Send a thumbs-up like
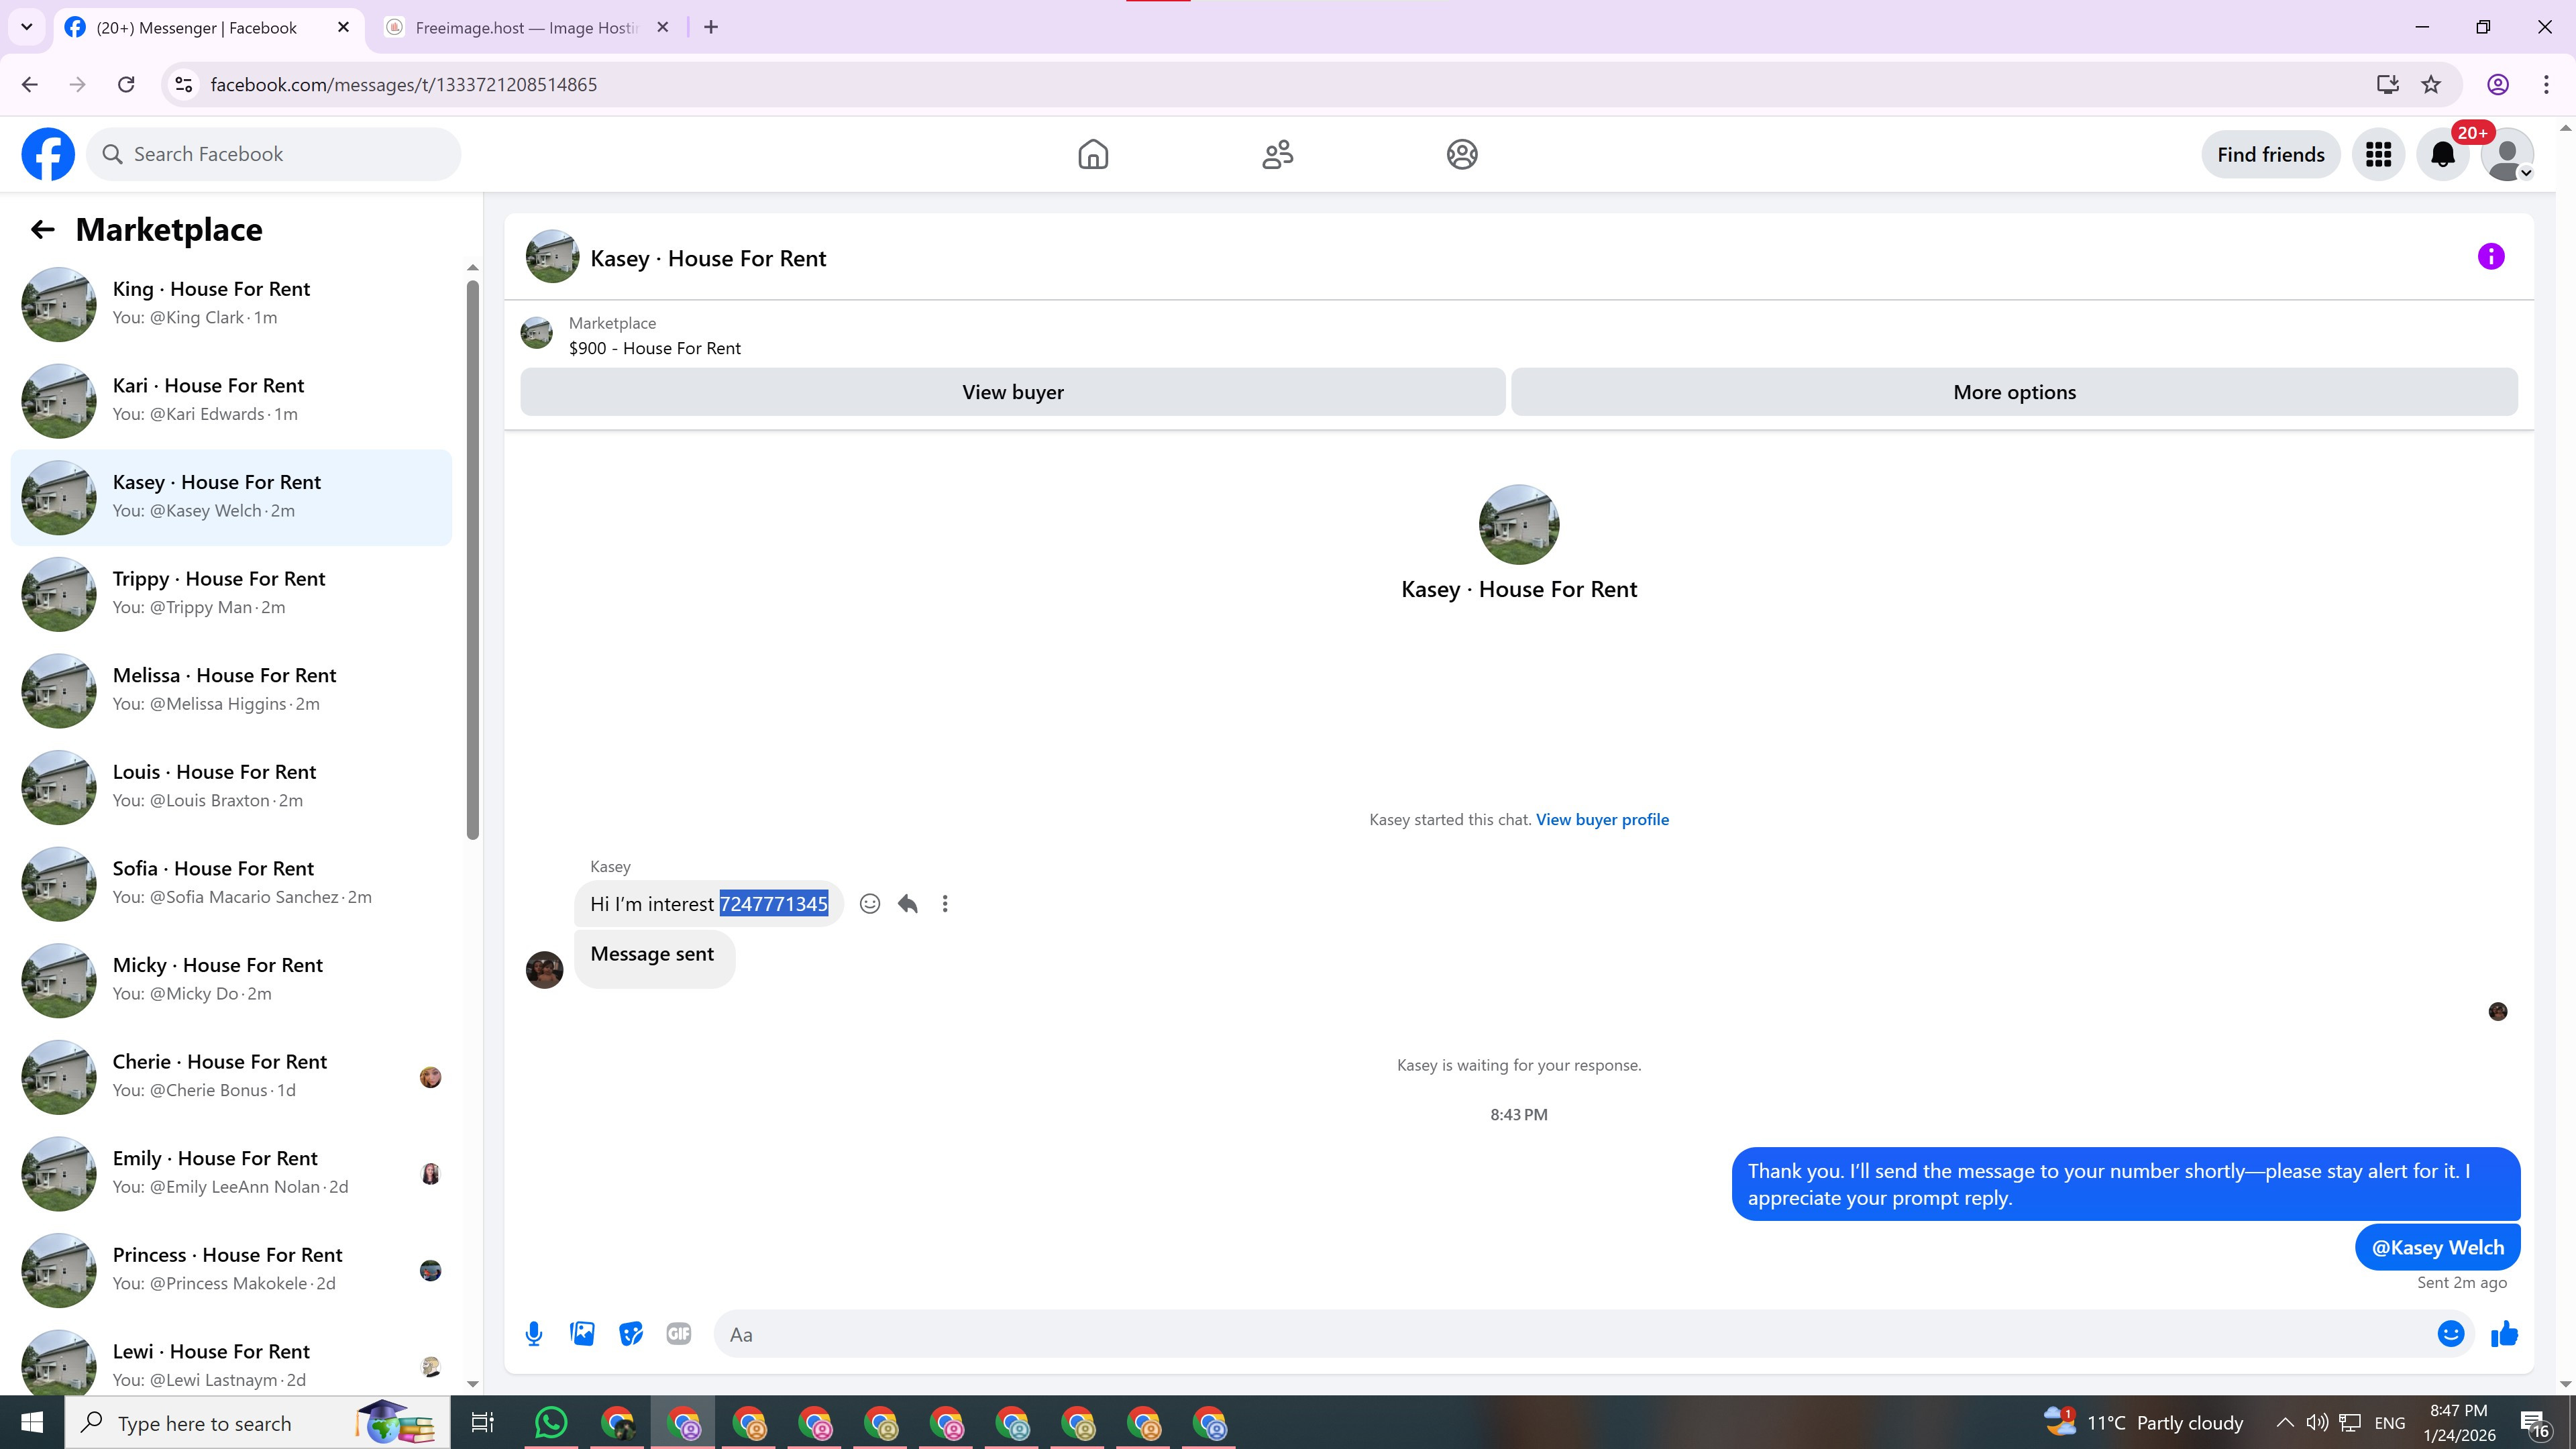 pyautogui.click(x=2504, y=1334)
